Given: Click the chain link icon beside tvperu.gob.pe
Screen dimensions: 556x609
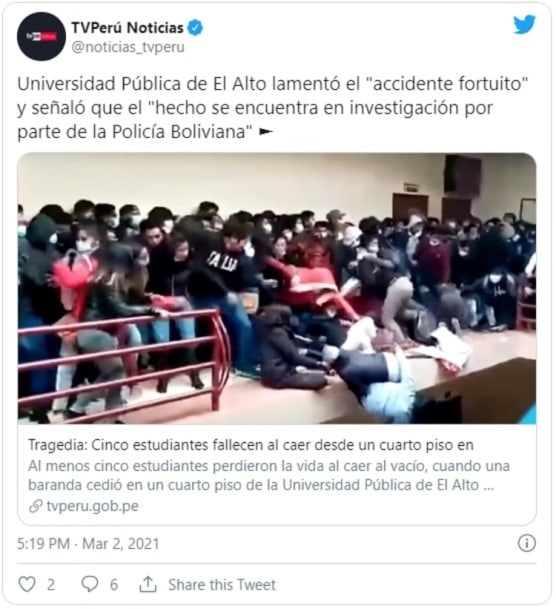Looking at the screenshot, I should (x=36, y=506).
